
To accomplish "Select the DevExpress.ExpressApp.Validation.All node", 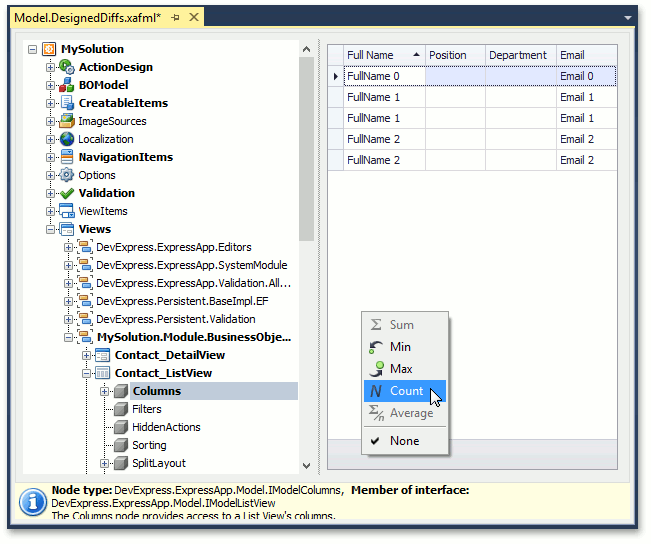I will tap(193, 283).
